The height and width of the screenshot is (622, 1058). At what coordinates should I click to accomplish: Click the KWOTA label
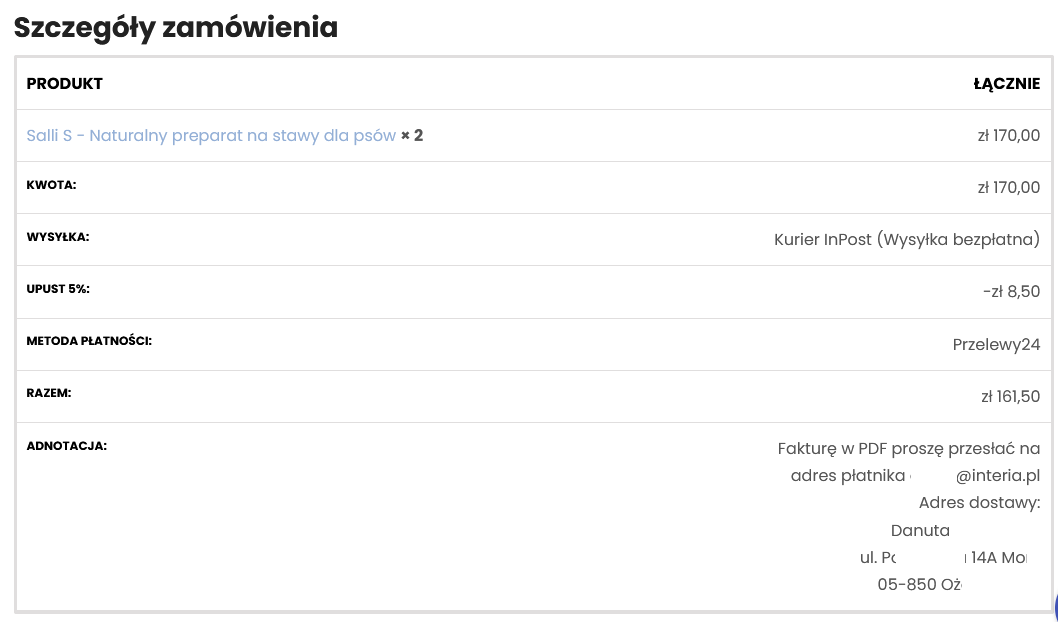click(51, 185)
